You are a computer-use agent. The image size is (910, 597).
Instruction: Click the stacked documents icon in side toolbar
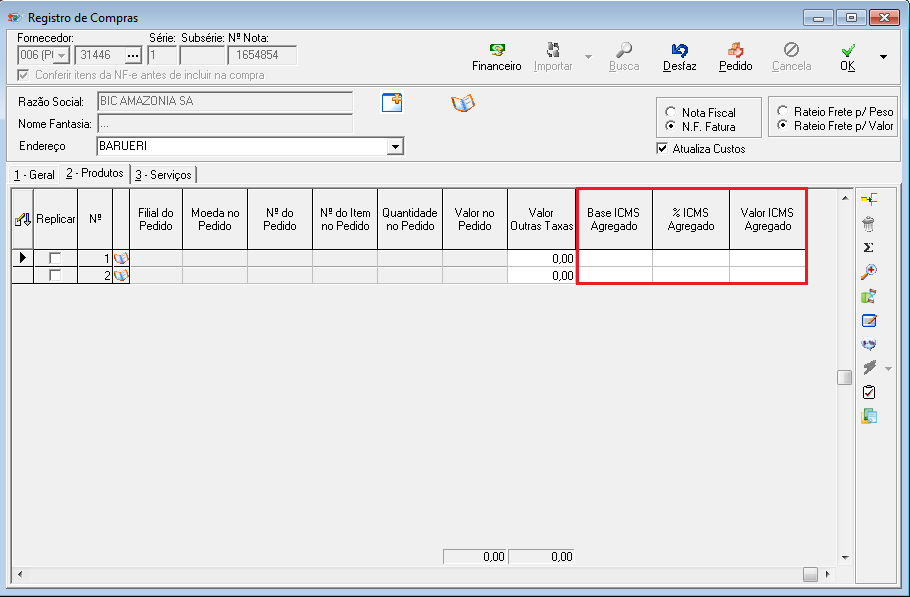point(869,416)
